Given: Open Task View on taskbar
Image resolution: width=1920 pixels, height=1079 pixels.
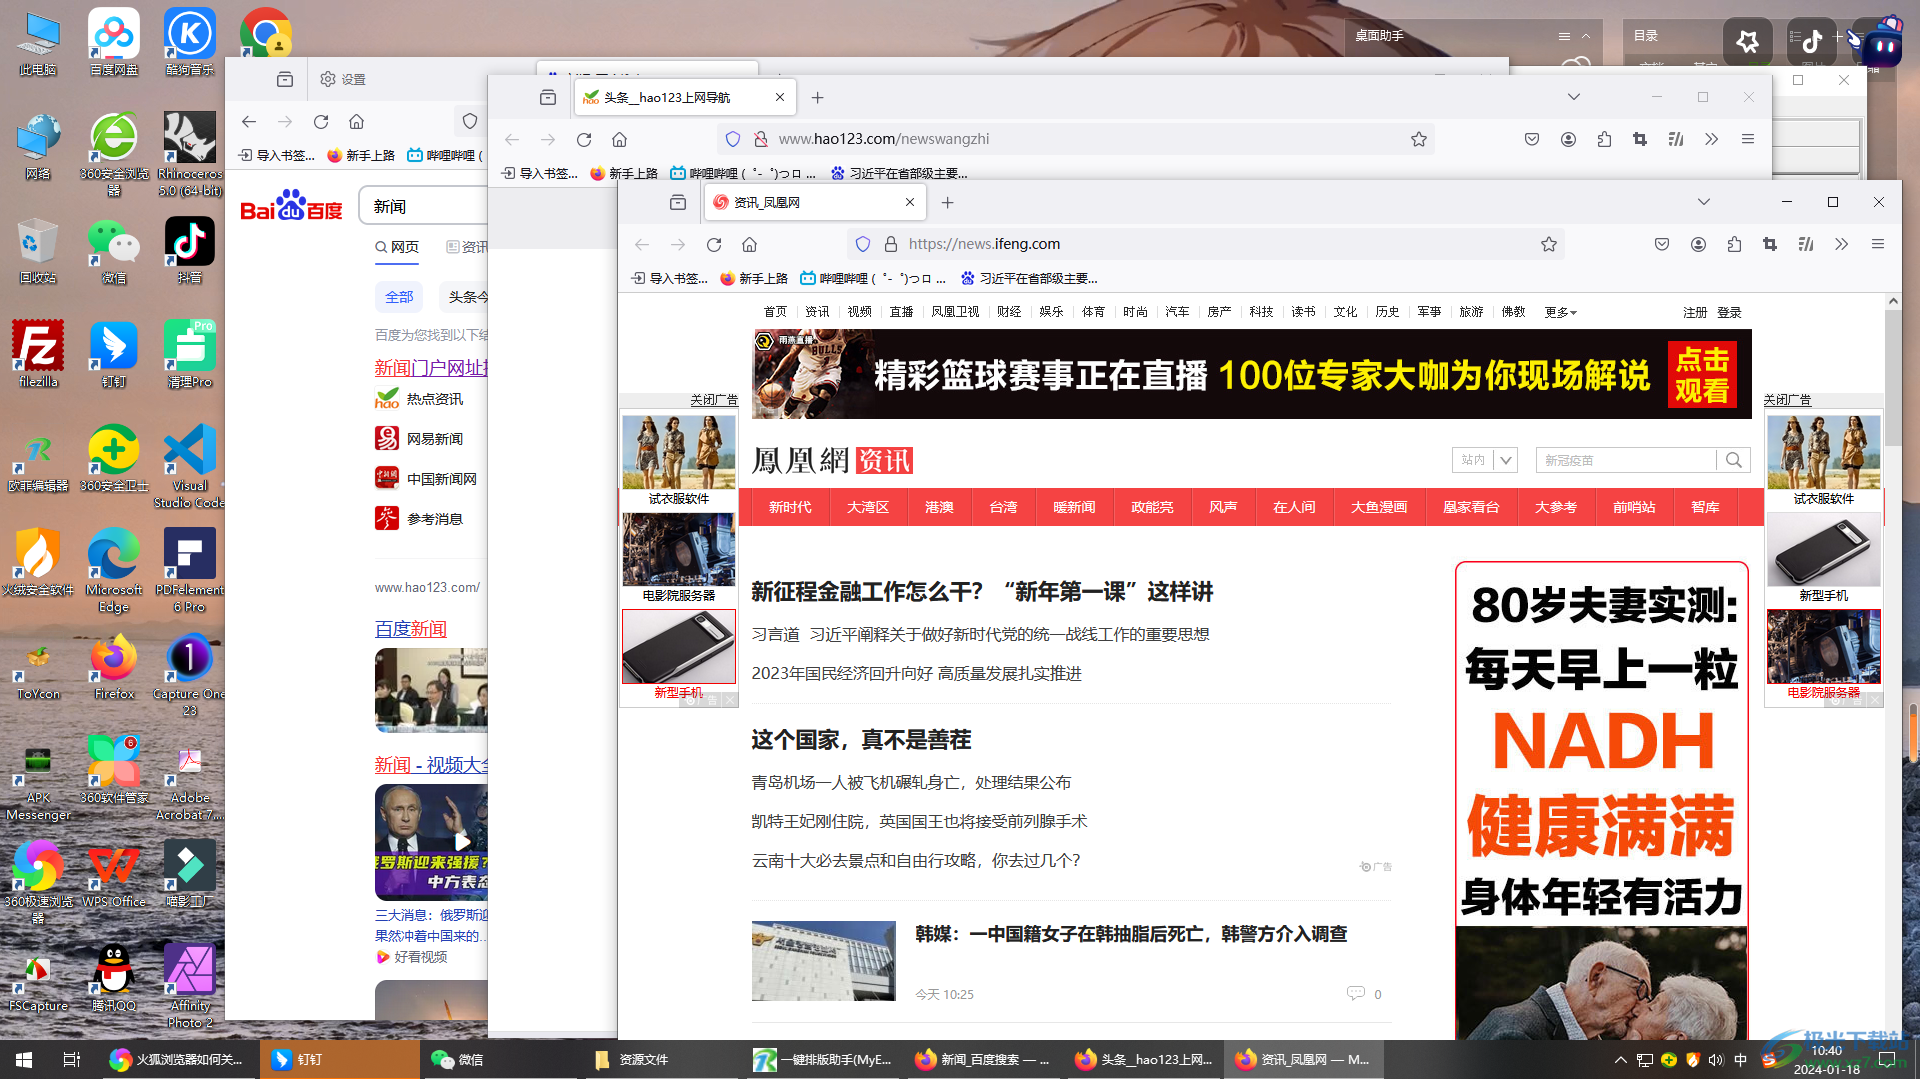Looking at the screenshot, I should pos(71,1060).
